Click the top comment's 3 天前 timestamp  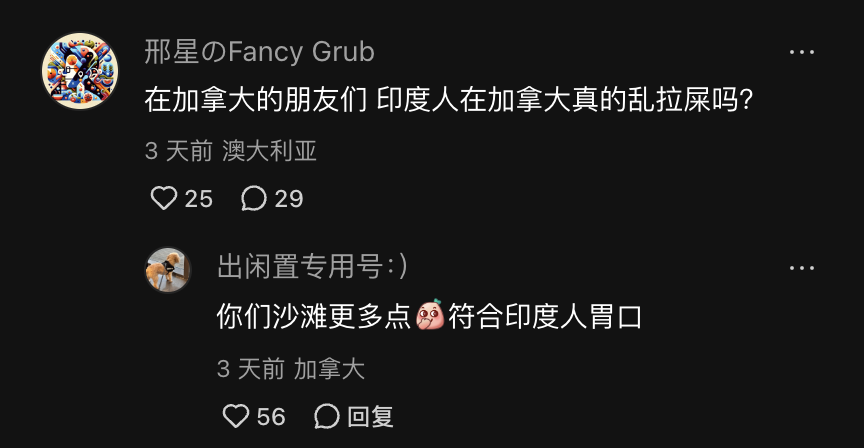pos(179,151)
